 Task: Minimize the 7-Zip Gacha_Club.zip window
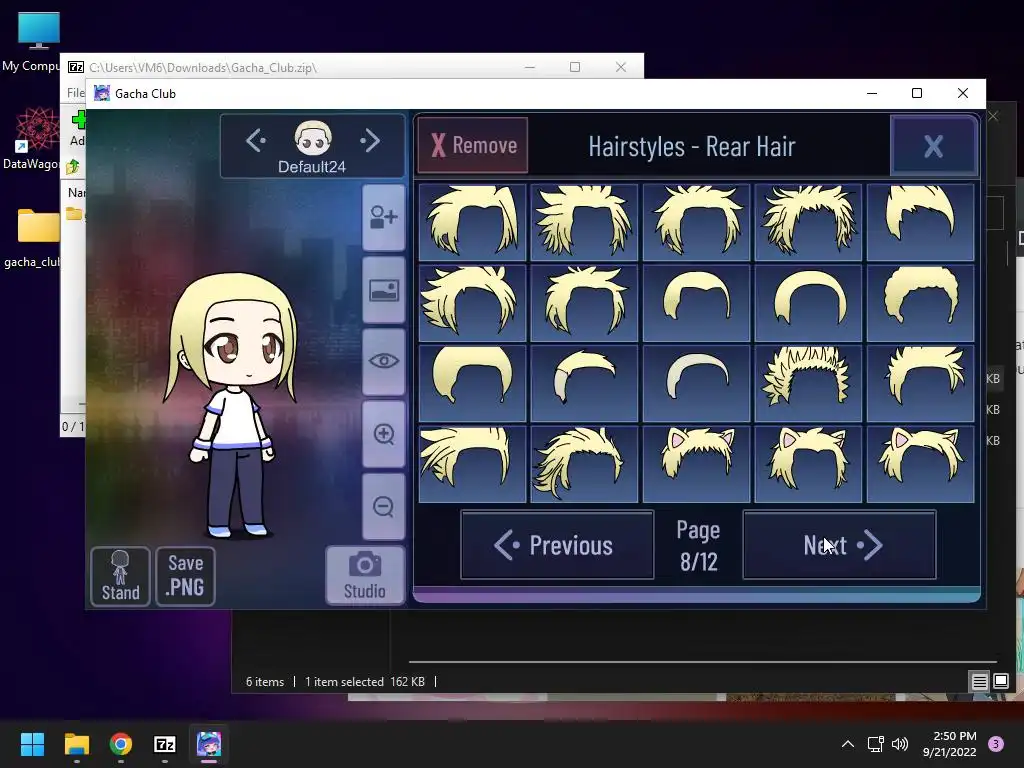(530, 67)
